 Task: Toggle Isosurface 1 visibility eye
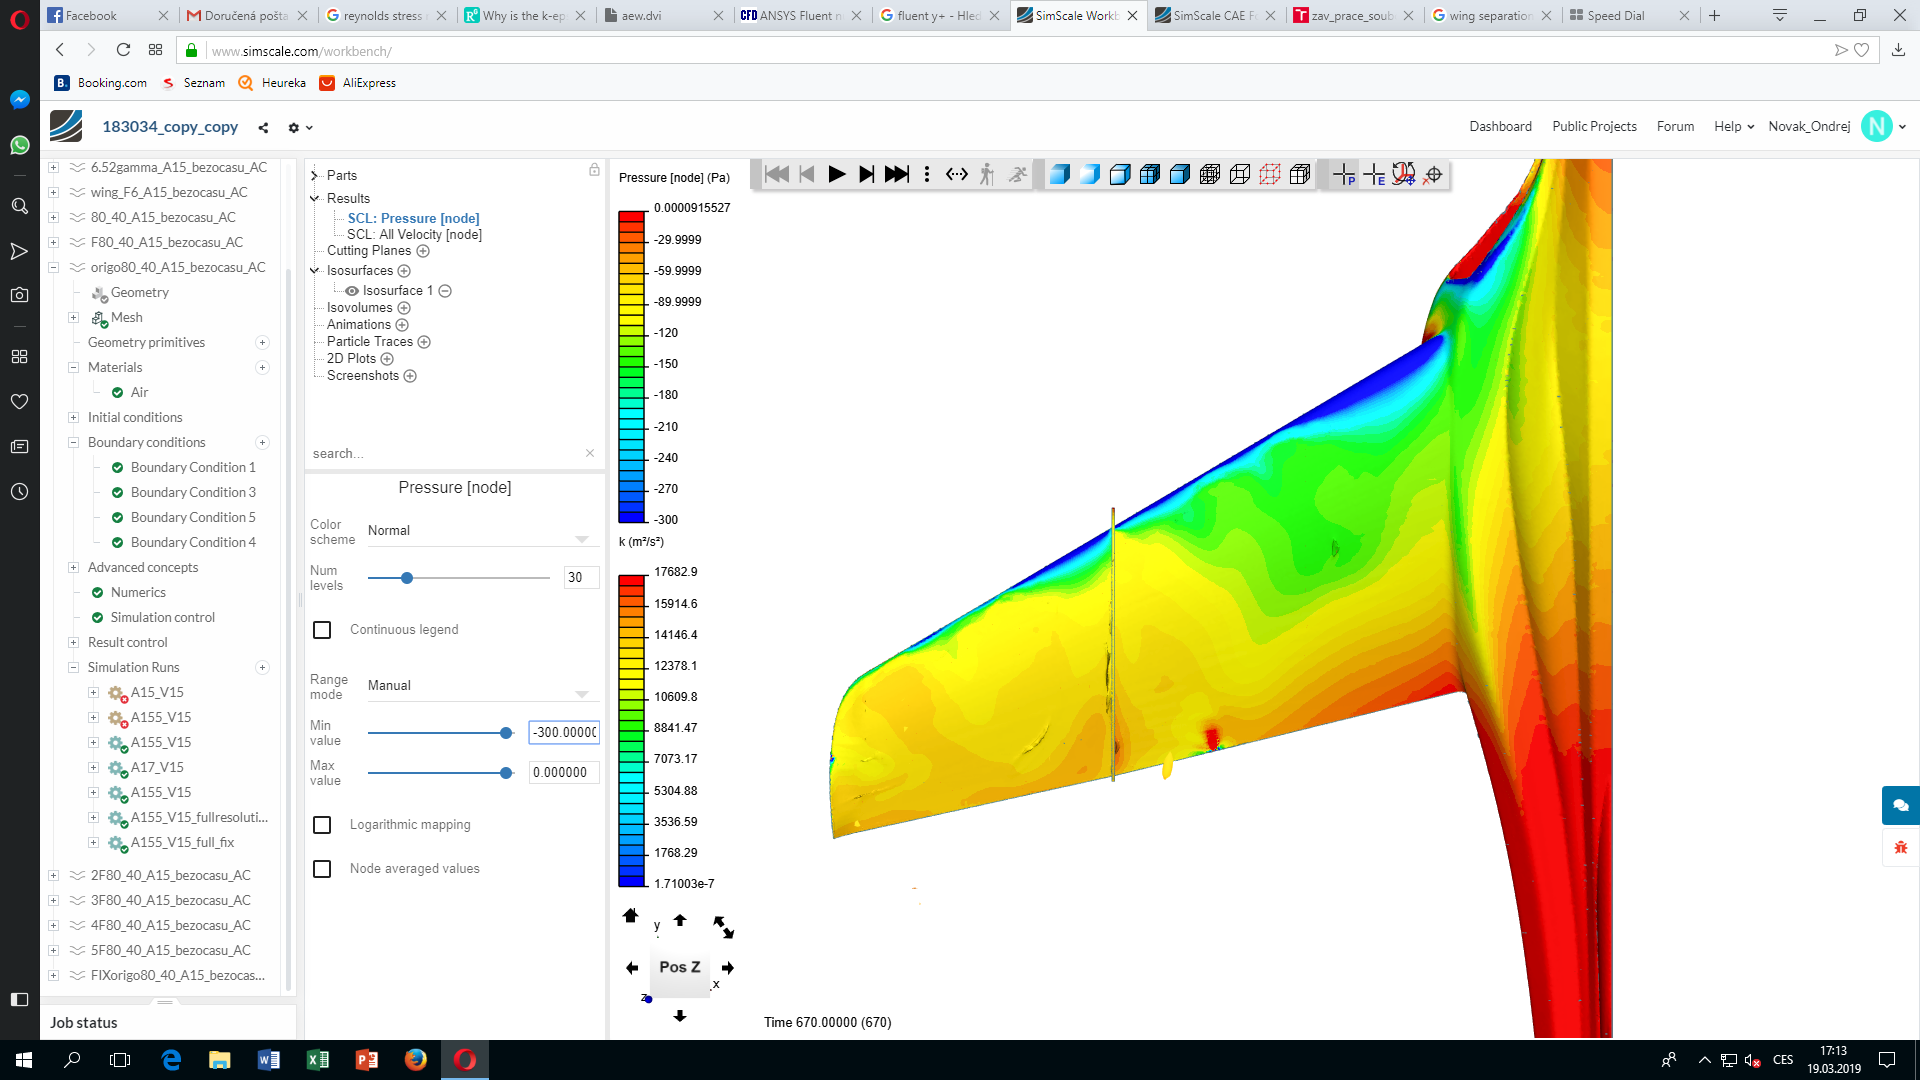352,291
